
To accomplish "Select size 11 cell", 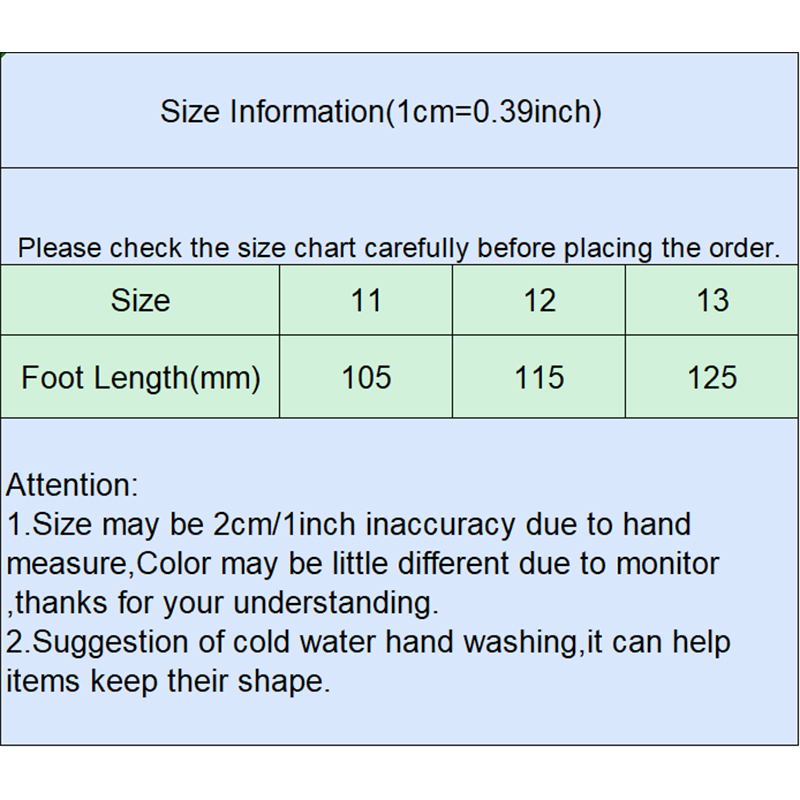I will [366, 300].
